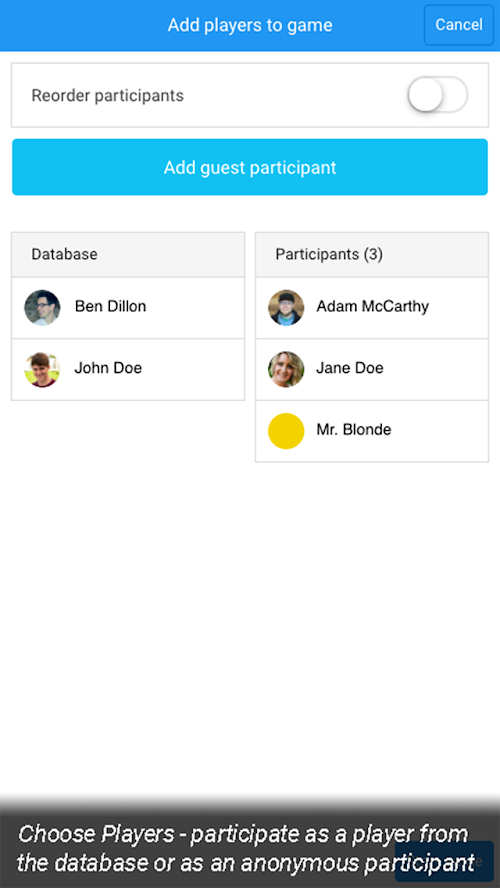The image size is (500, 888).
Task: Click Add guest participant button
Action: [250, 167]
